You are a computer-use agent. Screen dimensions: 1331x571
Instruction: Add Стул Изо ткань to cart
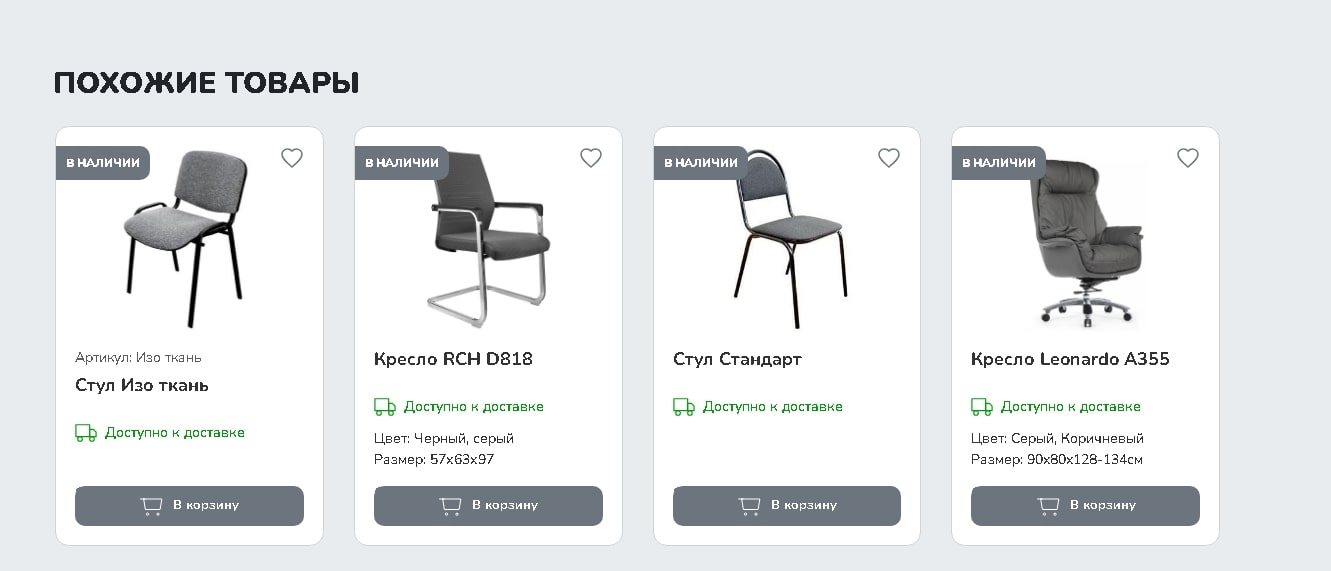tap(189, 506)
